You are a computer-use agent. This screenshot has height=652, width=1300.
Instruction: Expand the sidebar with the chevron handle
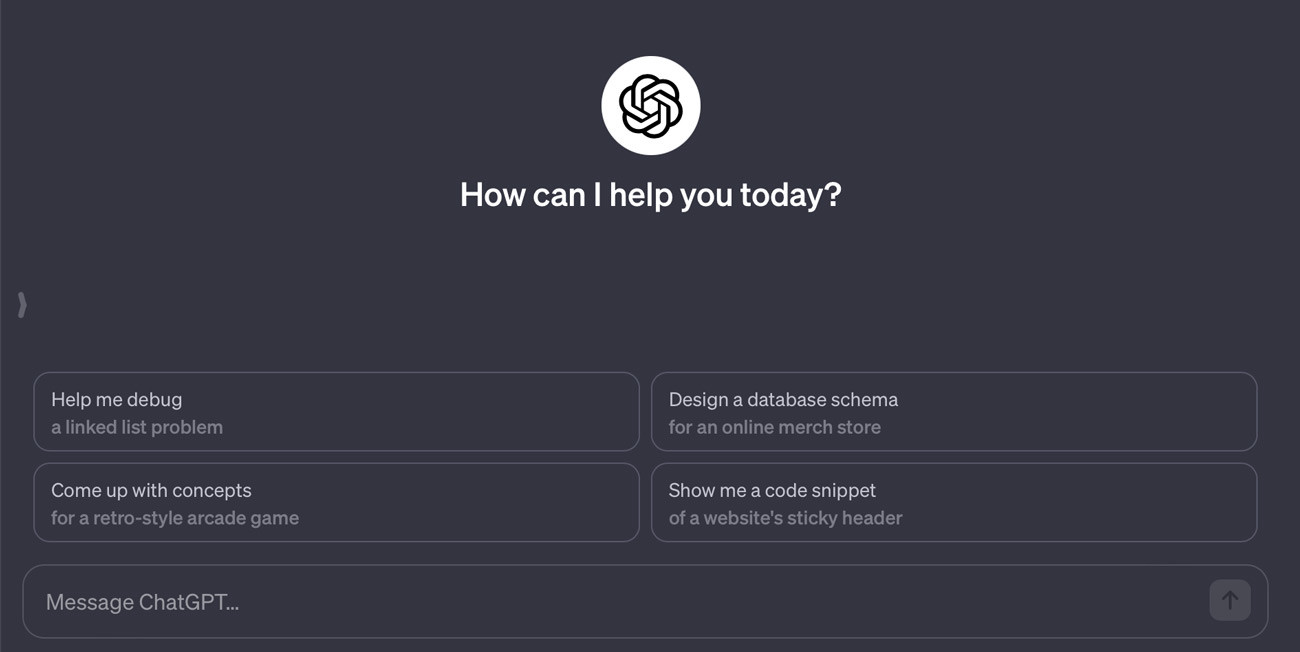(22, 305)
